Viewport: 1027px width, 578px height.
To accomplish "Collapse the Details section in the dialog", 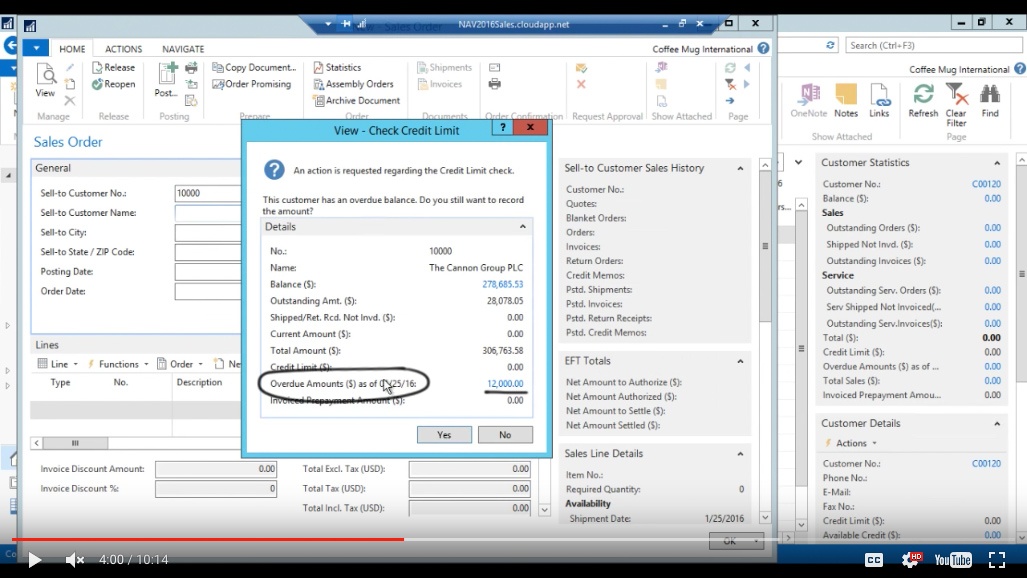I will tap(523, 227).
